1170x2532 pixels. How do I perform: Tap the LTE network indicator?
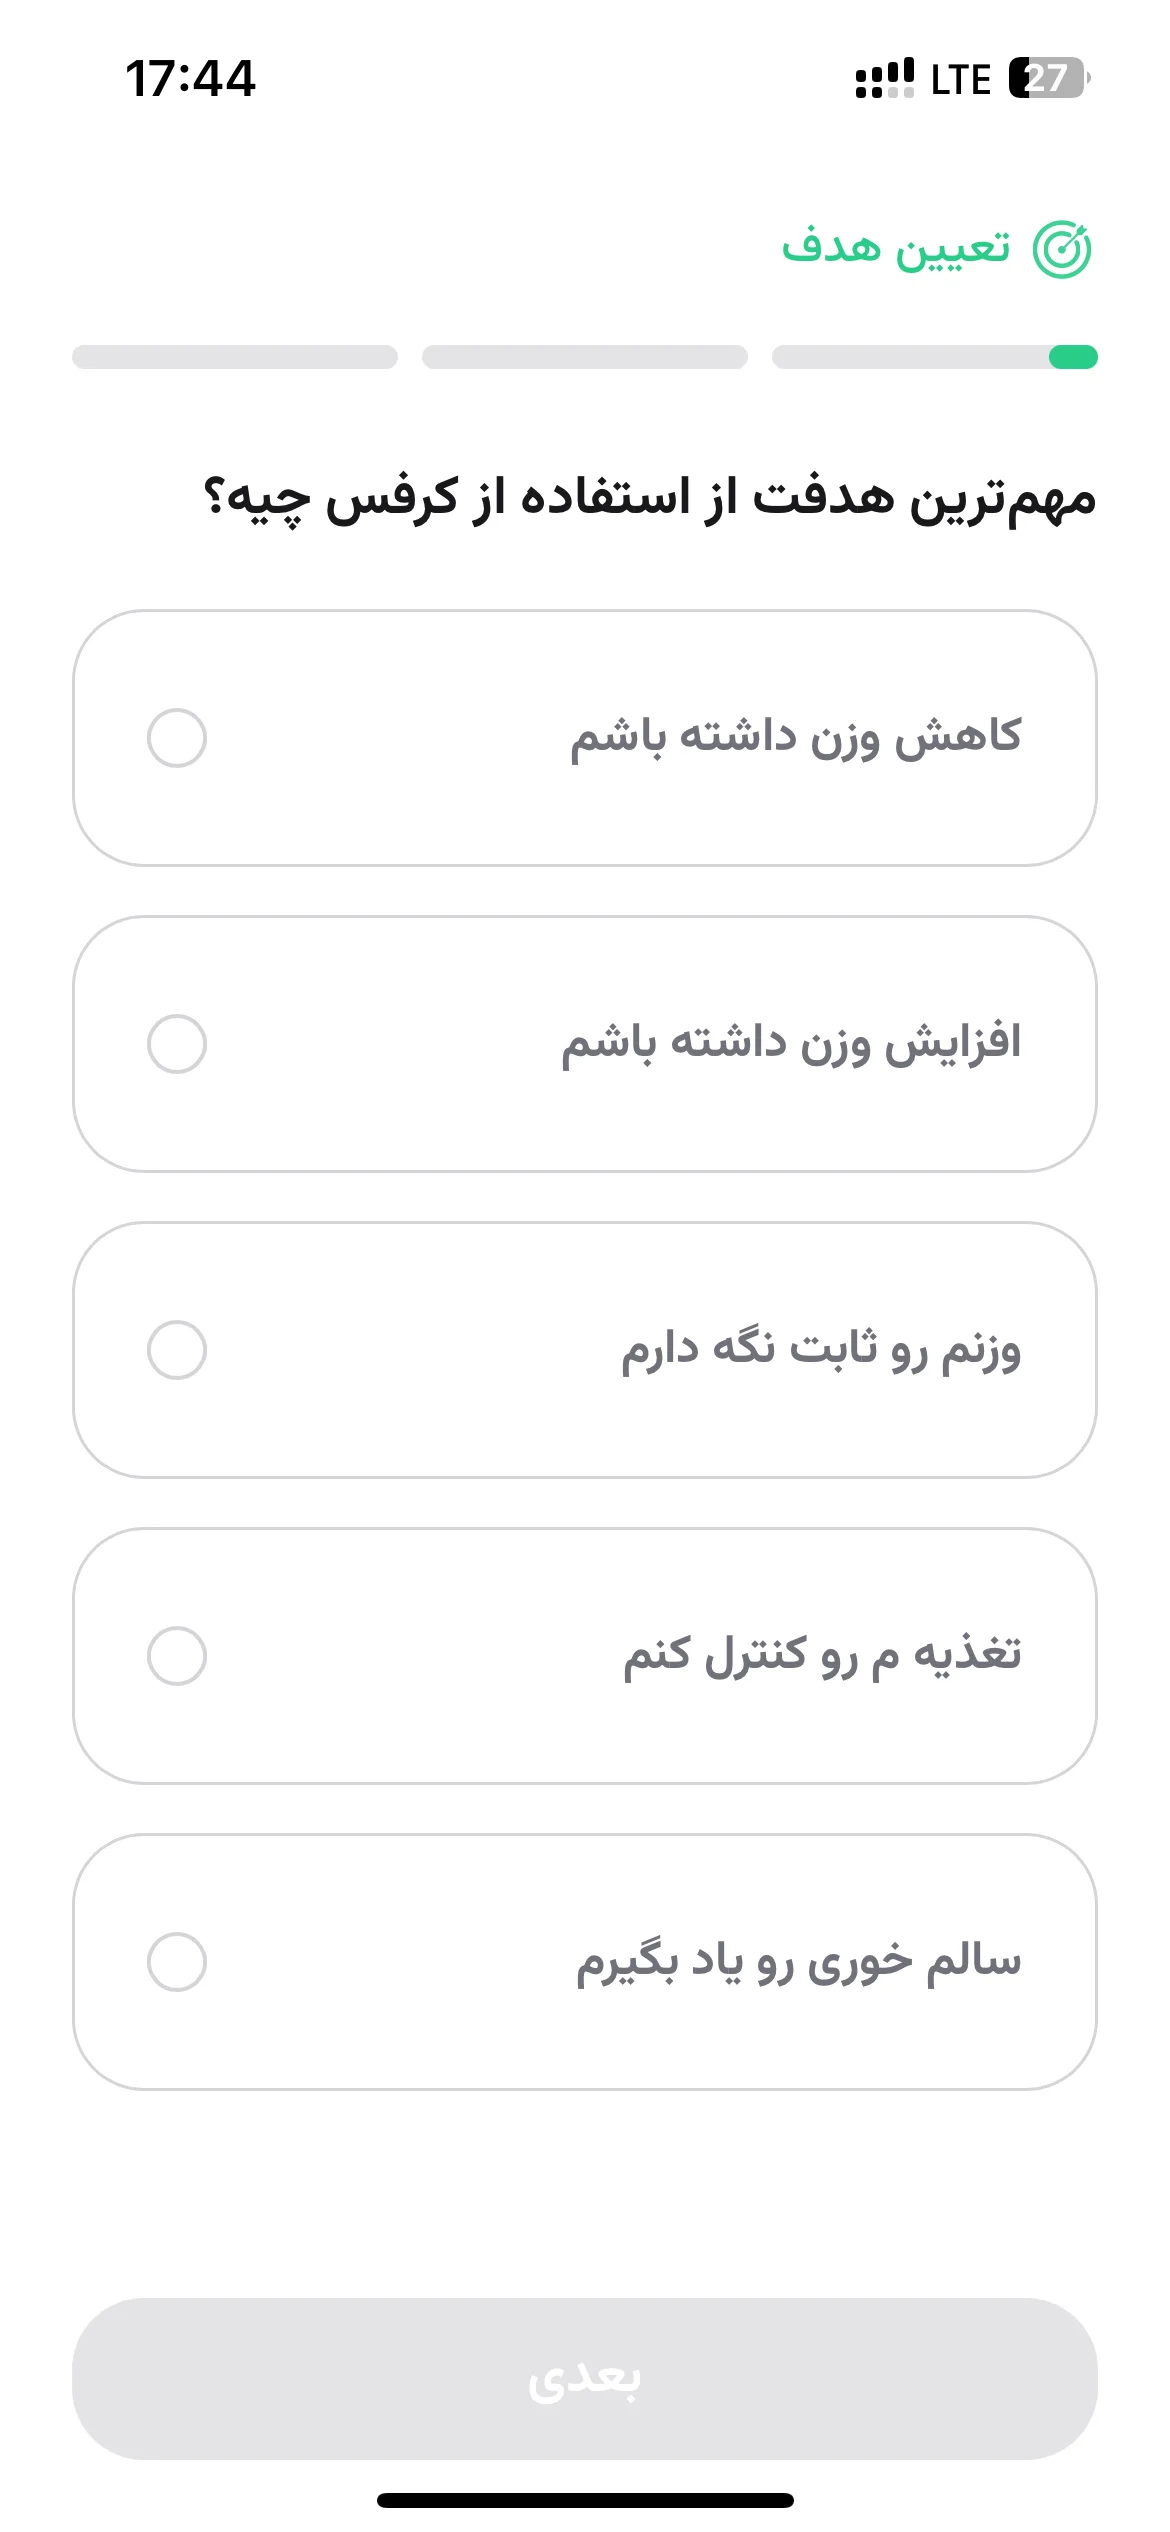[960, 79]
